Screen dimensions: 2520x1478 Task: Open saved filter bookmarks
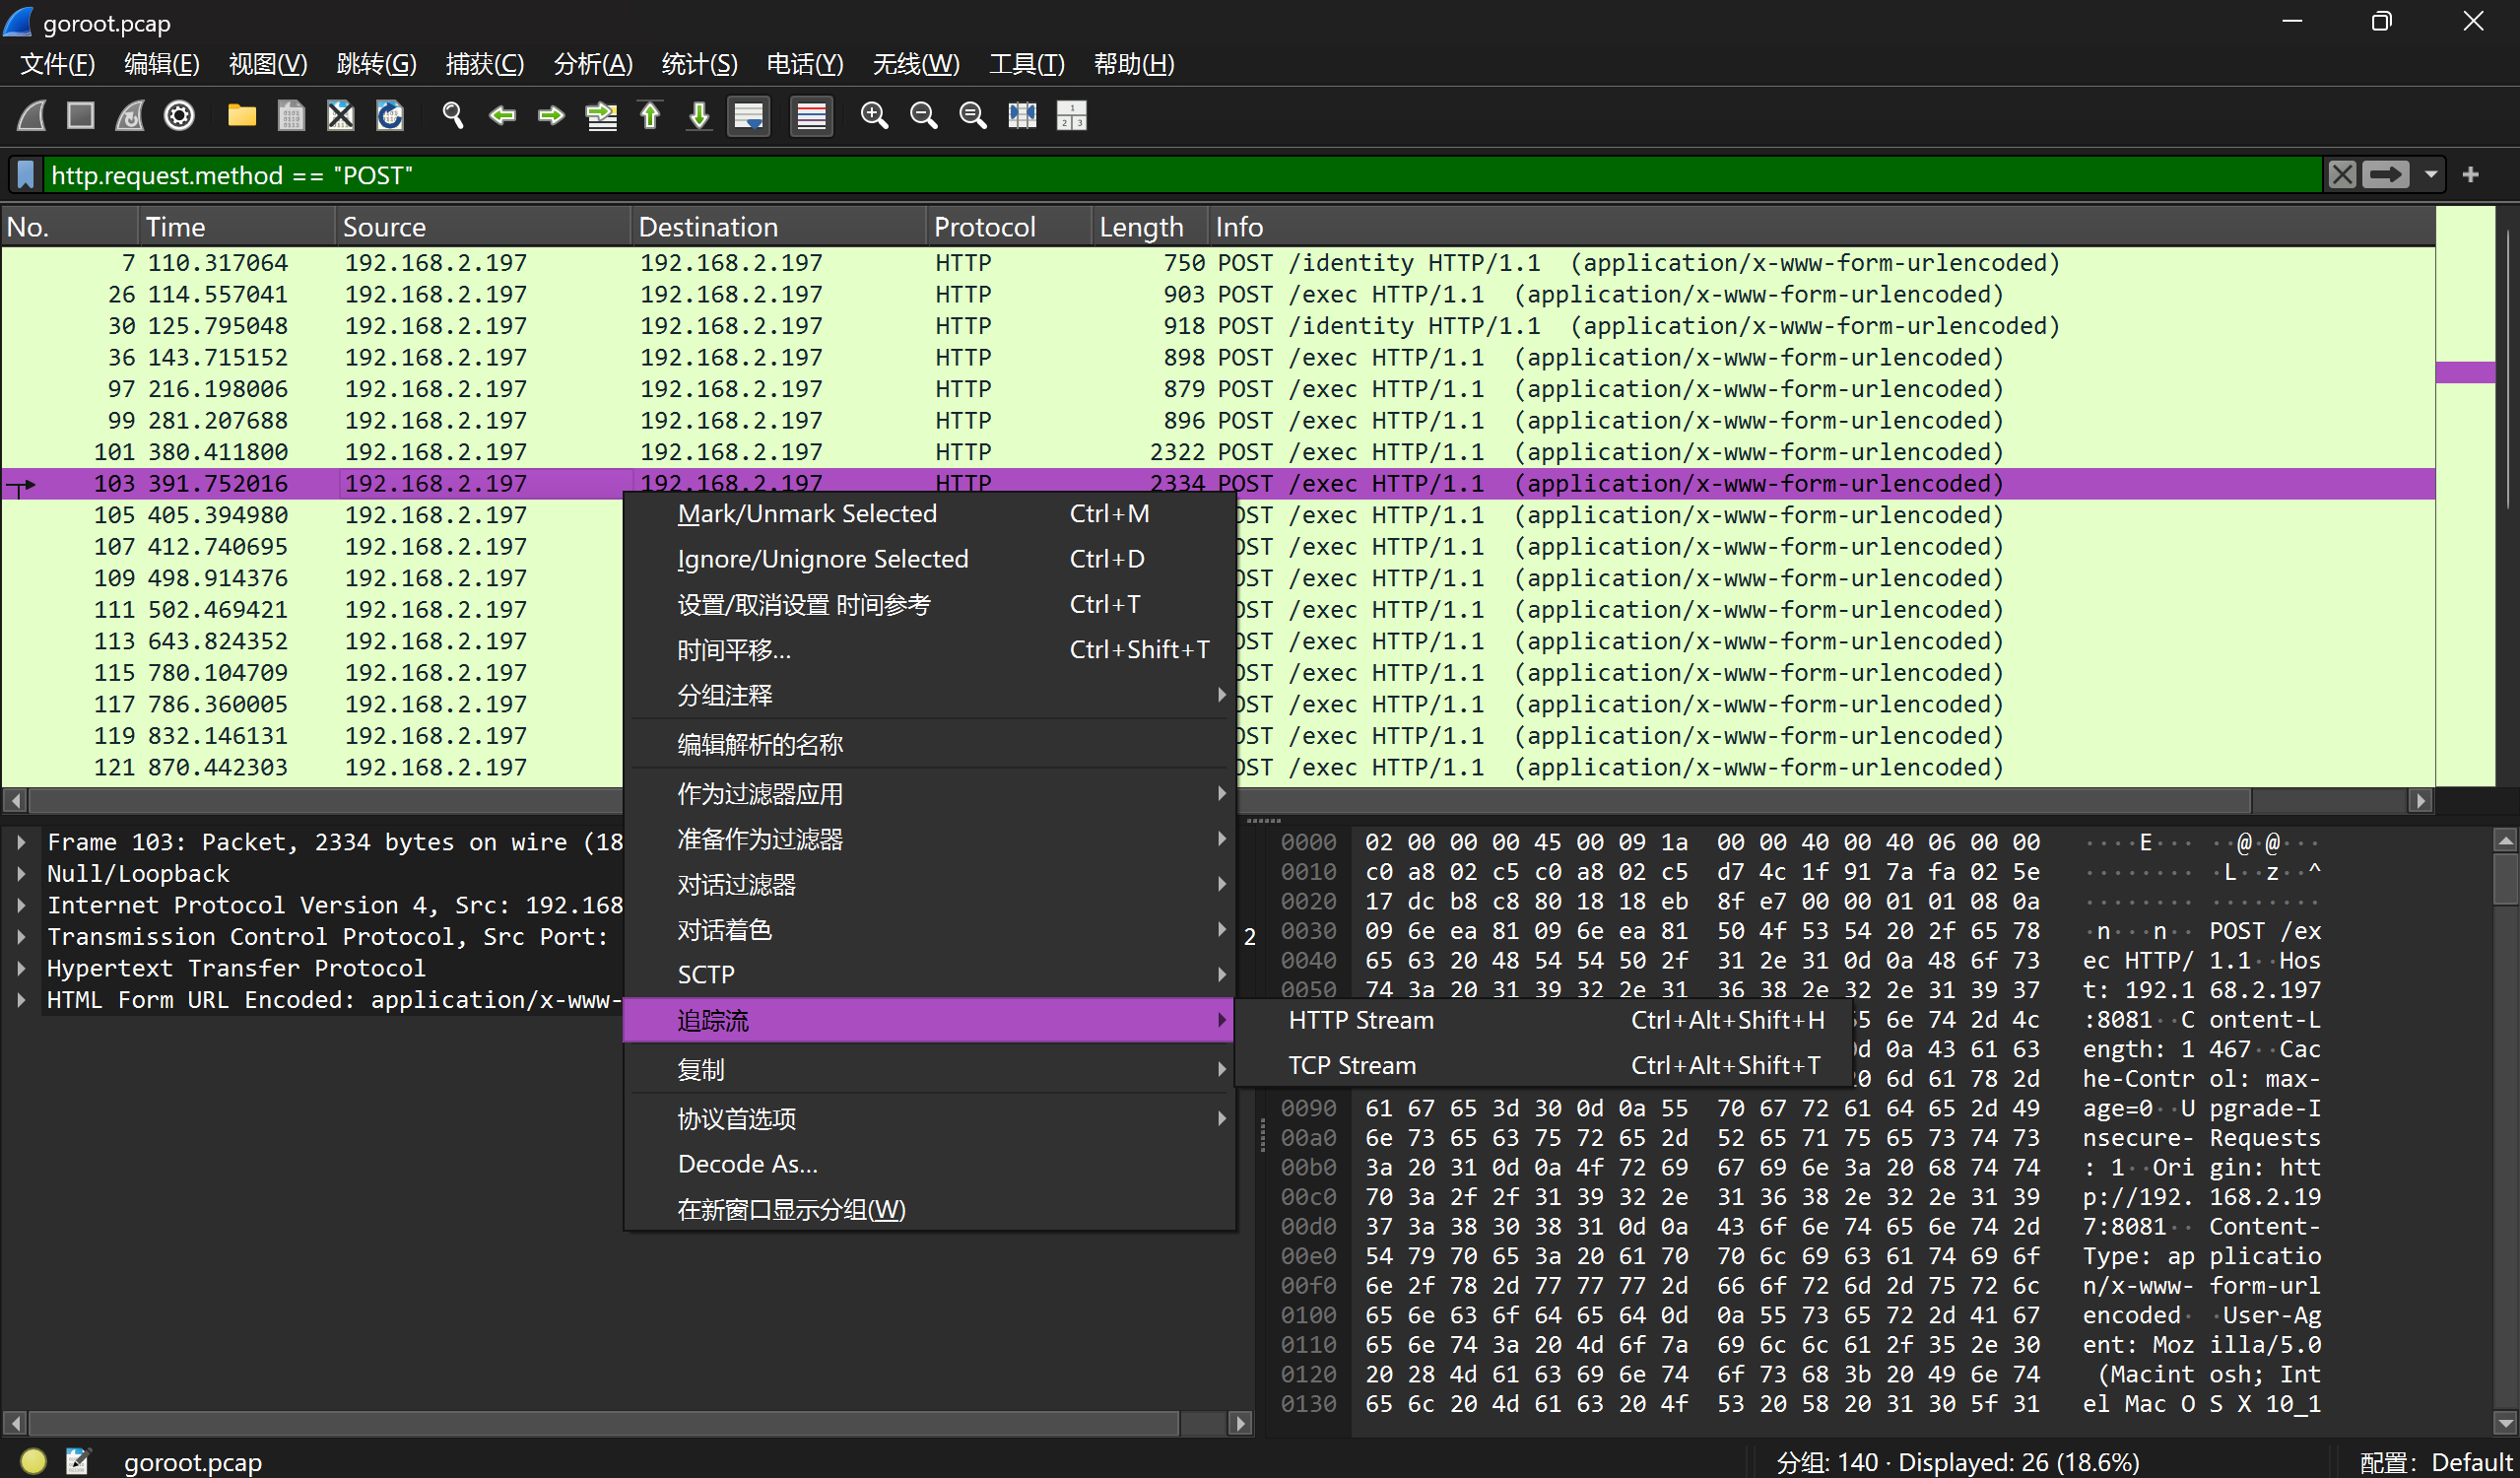pyautogui.click(x=26, y=175)
